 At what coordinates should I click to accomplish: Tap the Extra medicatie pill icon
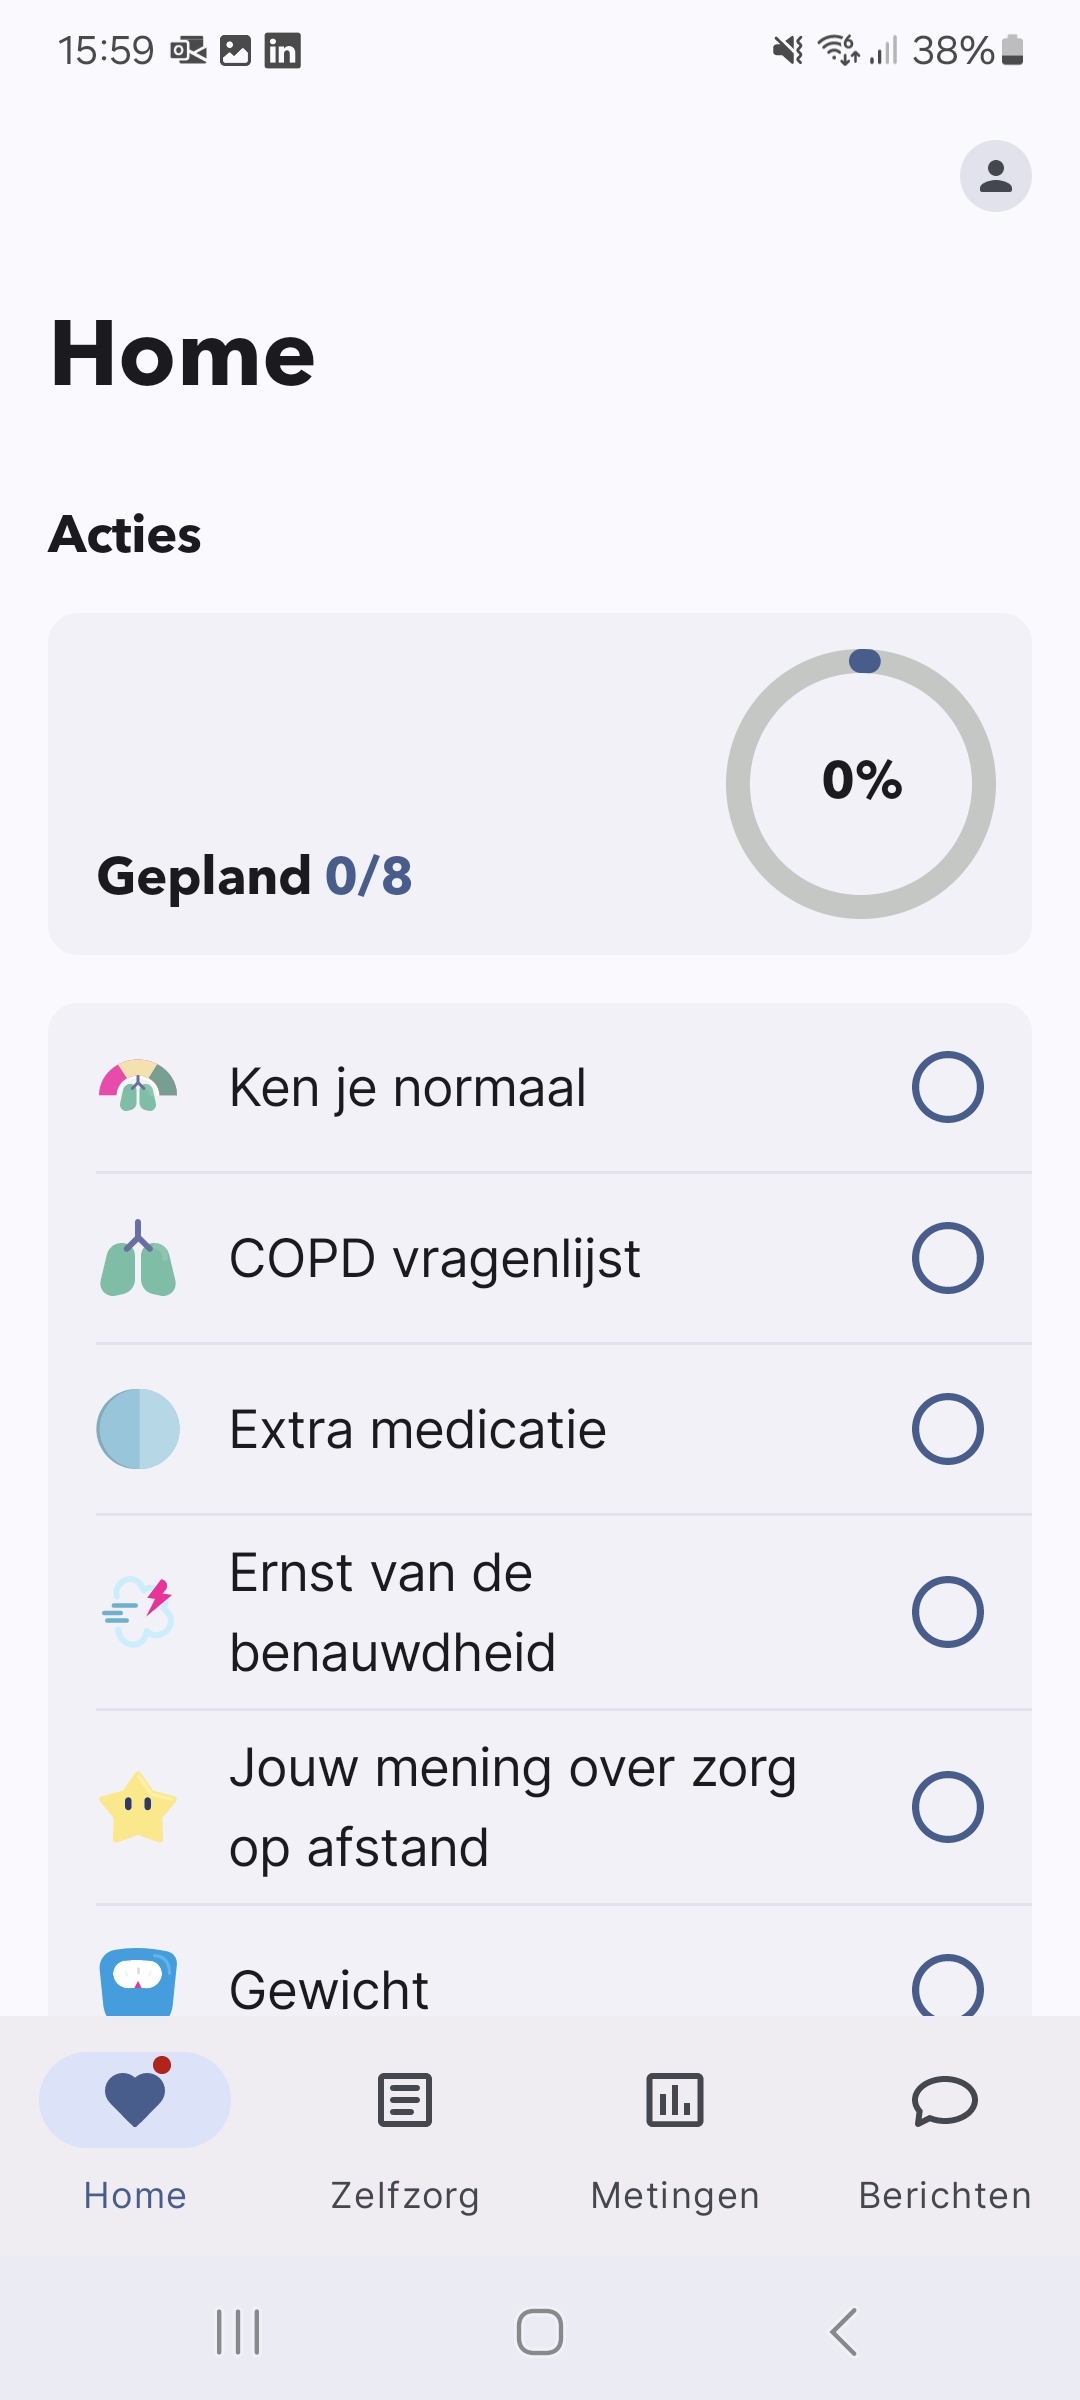point(138,1429)
